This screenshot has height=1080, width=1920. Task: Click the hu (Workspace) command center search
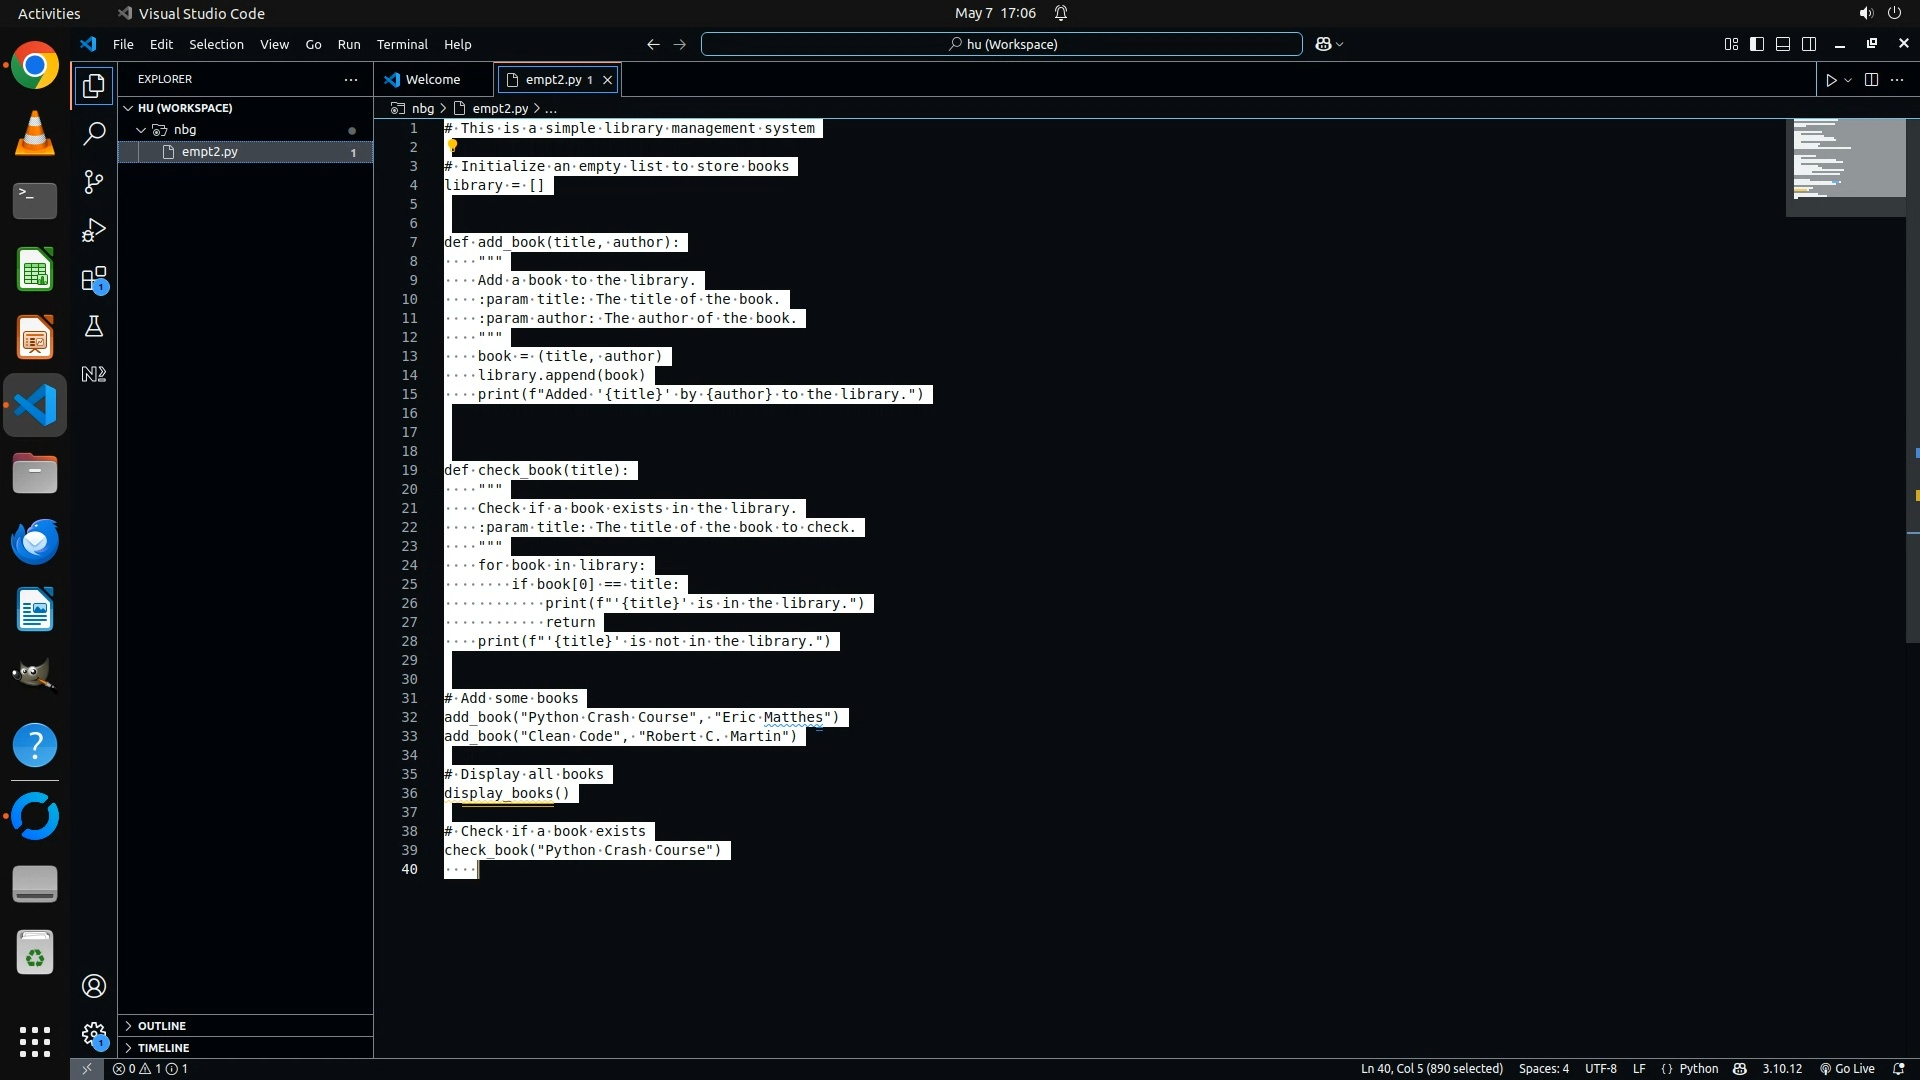[1001, 44]
